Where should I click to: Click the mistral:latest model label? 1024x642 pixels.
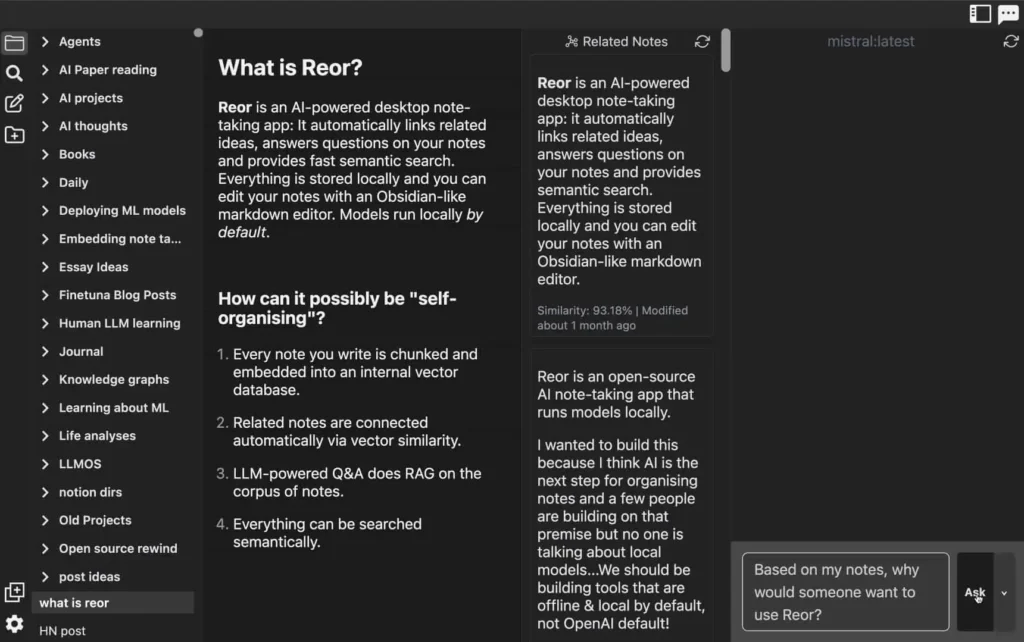click(x=870, y=41)
